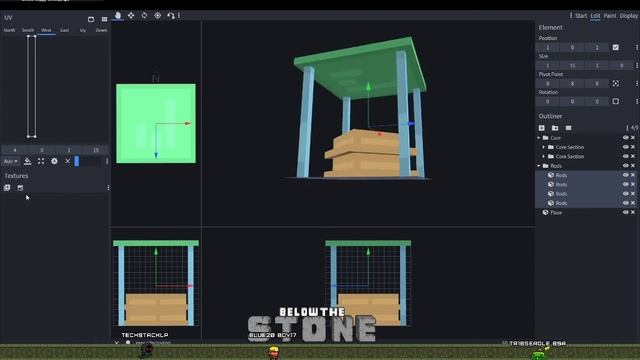Expand the second Core Section folder
640x360 pixels.
pos(544,156)
